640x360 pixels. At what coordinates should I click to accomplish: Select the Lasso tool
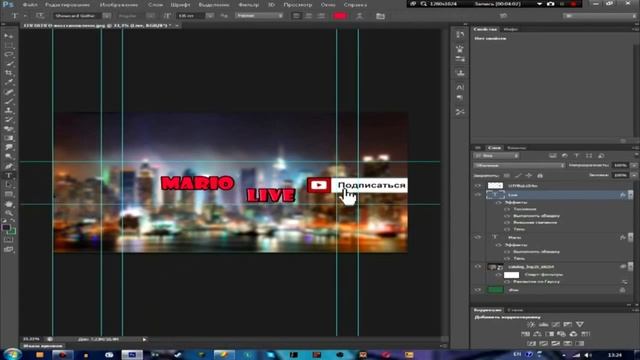8,54
